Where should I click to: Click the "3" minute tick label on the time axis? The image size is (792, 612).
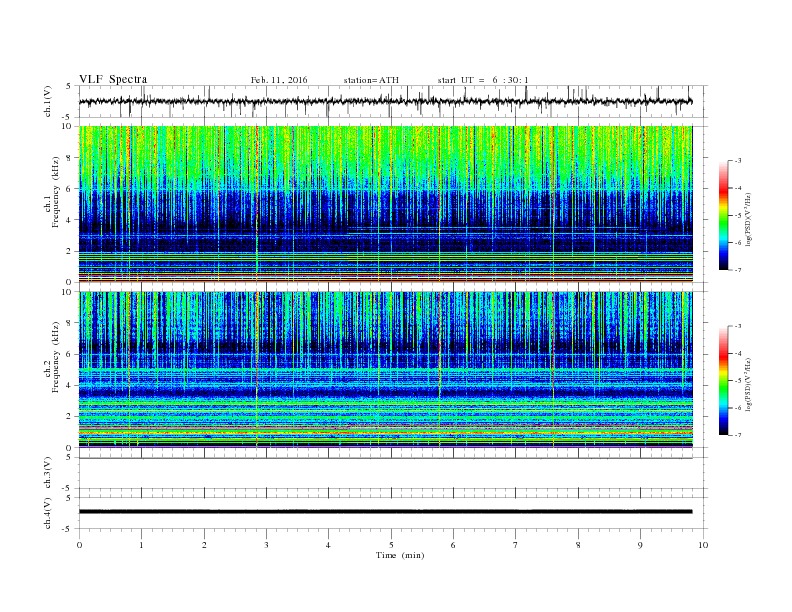tap(266, 545)
